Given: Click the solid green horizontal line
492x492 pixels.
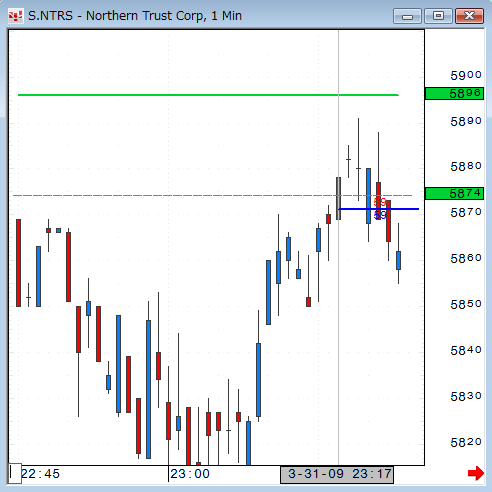Looking at the screenshot, I should [x=208, y=95].
